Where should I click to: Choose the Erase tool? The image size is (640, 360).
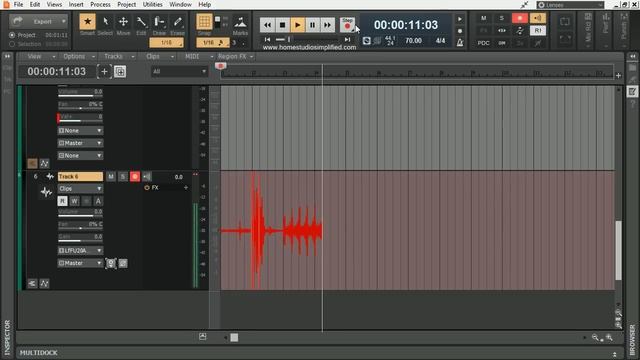[178, 22]
